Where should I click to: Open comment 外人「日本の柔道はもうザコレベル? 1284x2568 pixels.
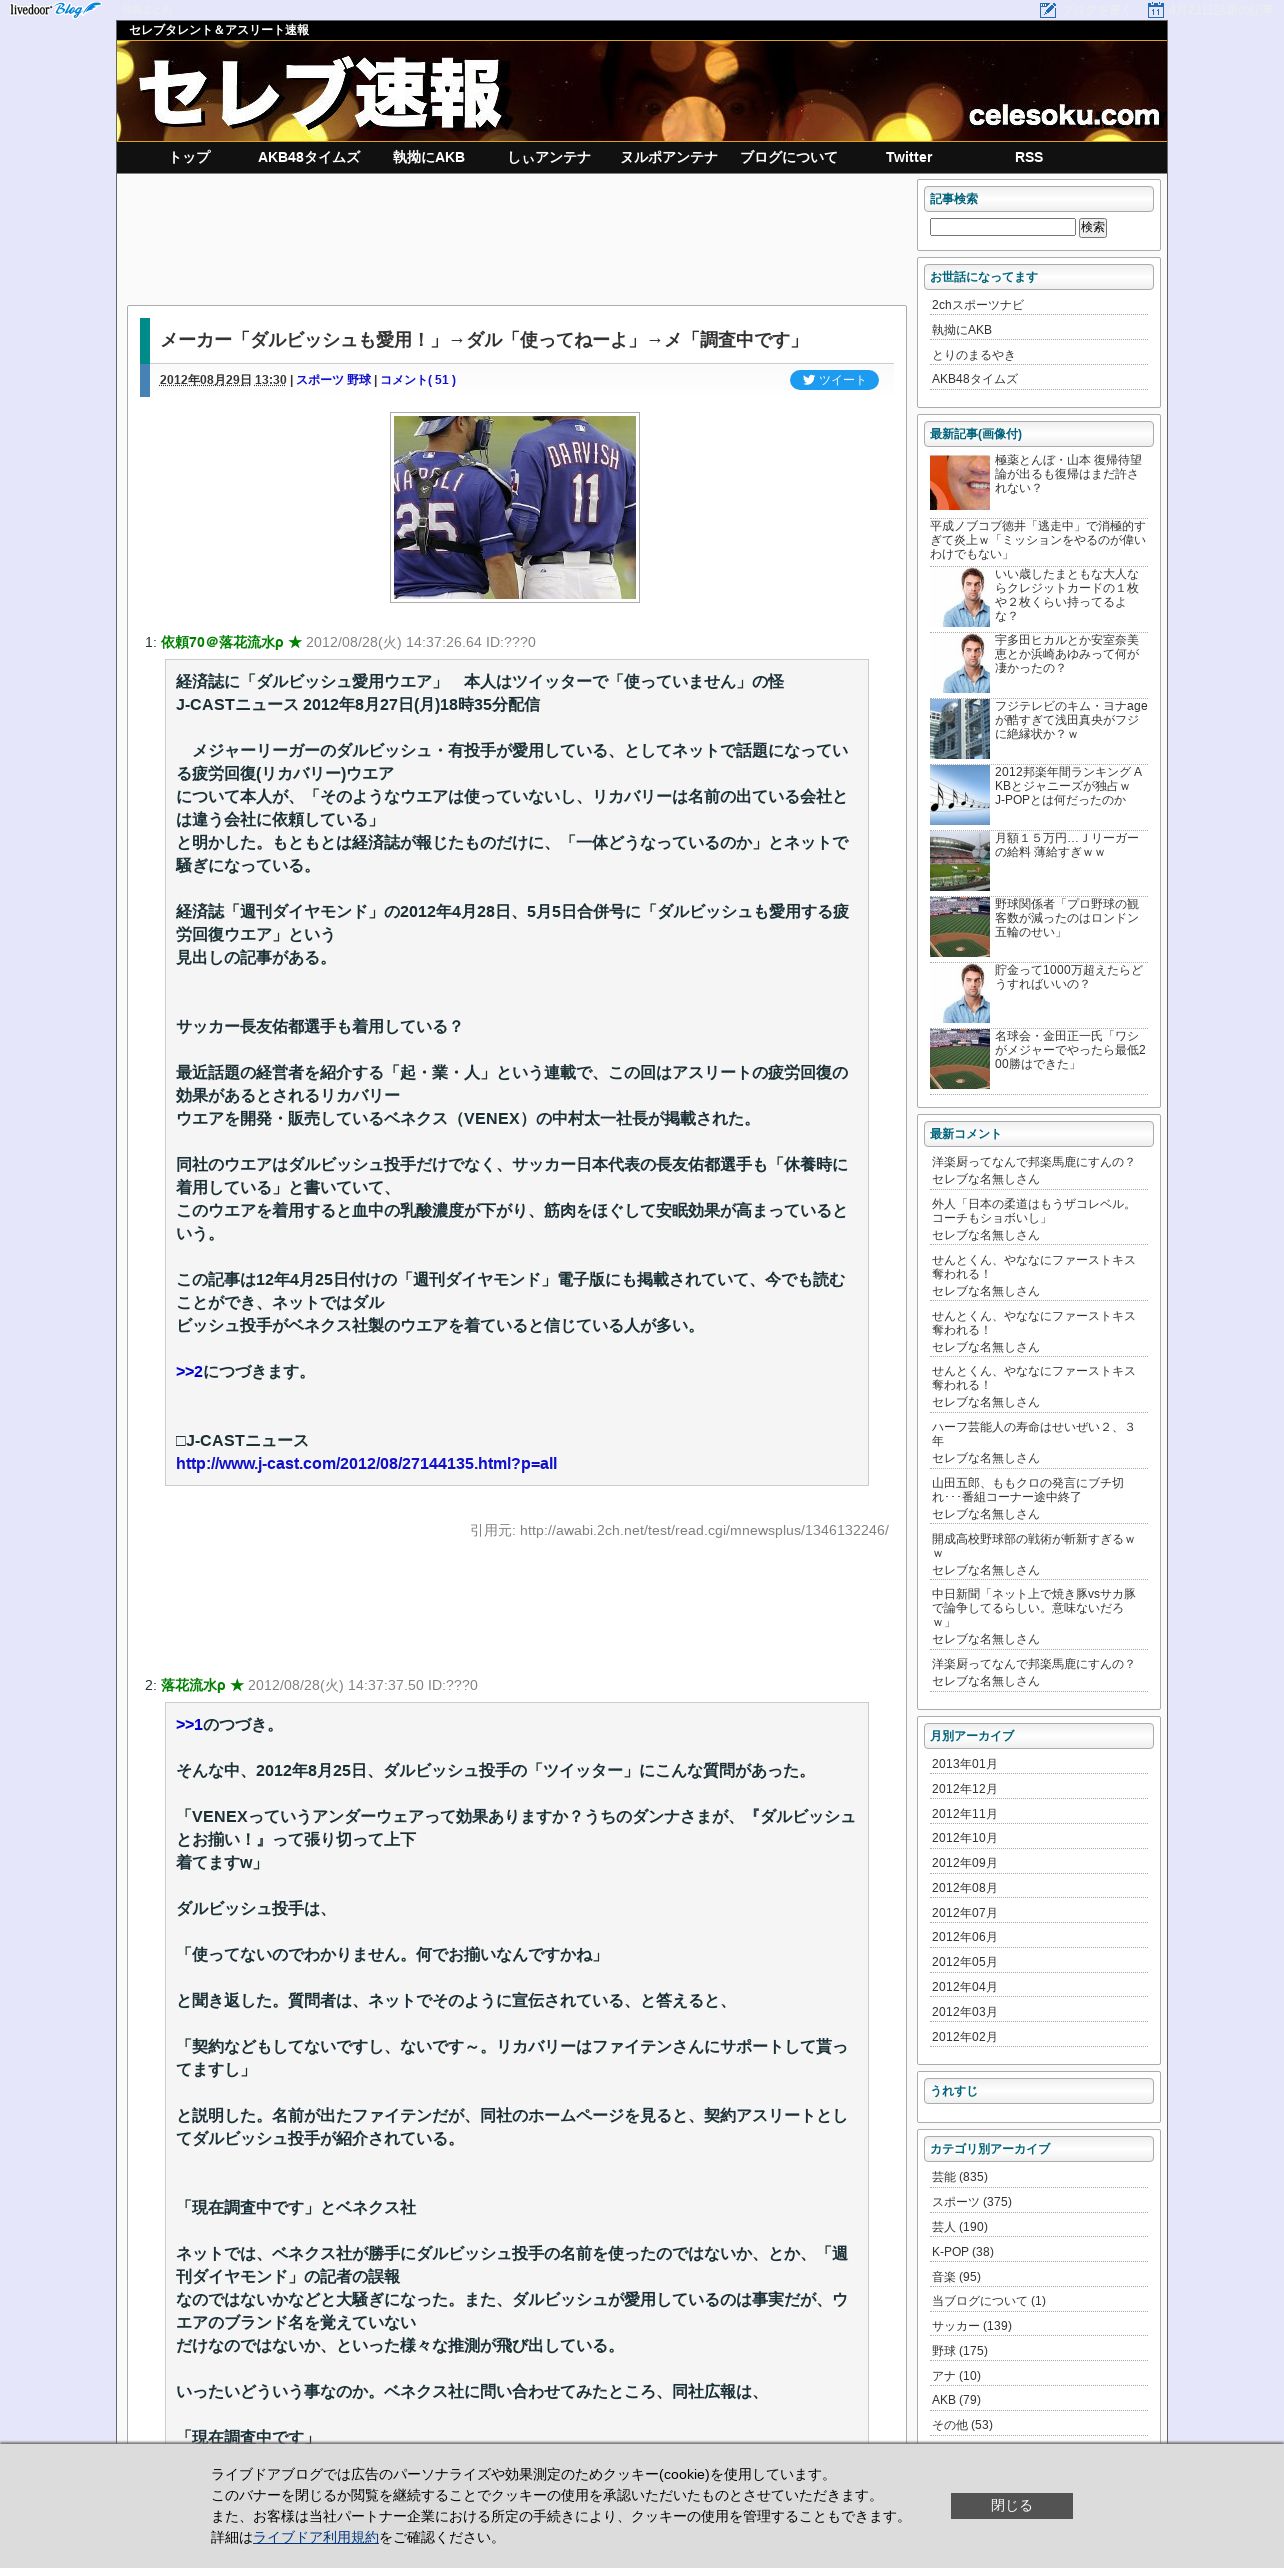1034,1211
